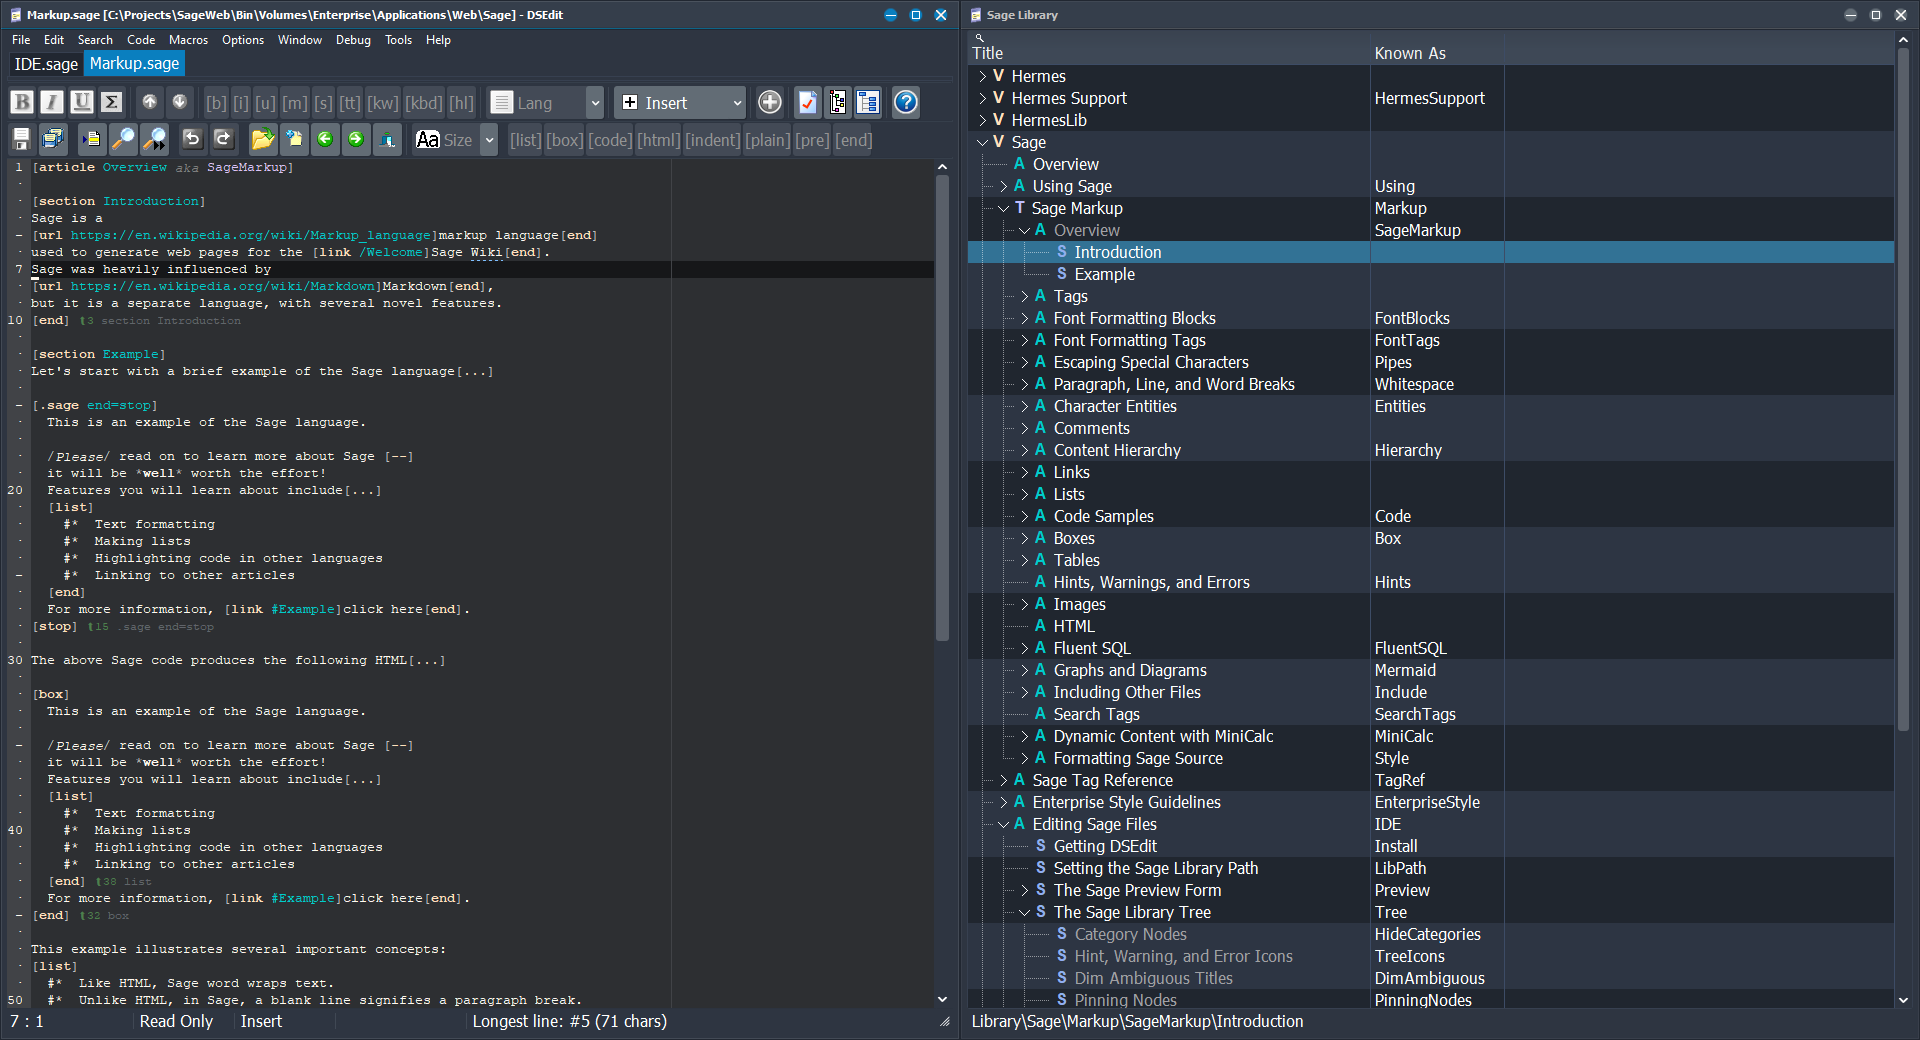The height and width of the screenshot is (1040, 1920).
Task: Click the Insert mode status bar entry
Action: pos(261,1021)
